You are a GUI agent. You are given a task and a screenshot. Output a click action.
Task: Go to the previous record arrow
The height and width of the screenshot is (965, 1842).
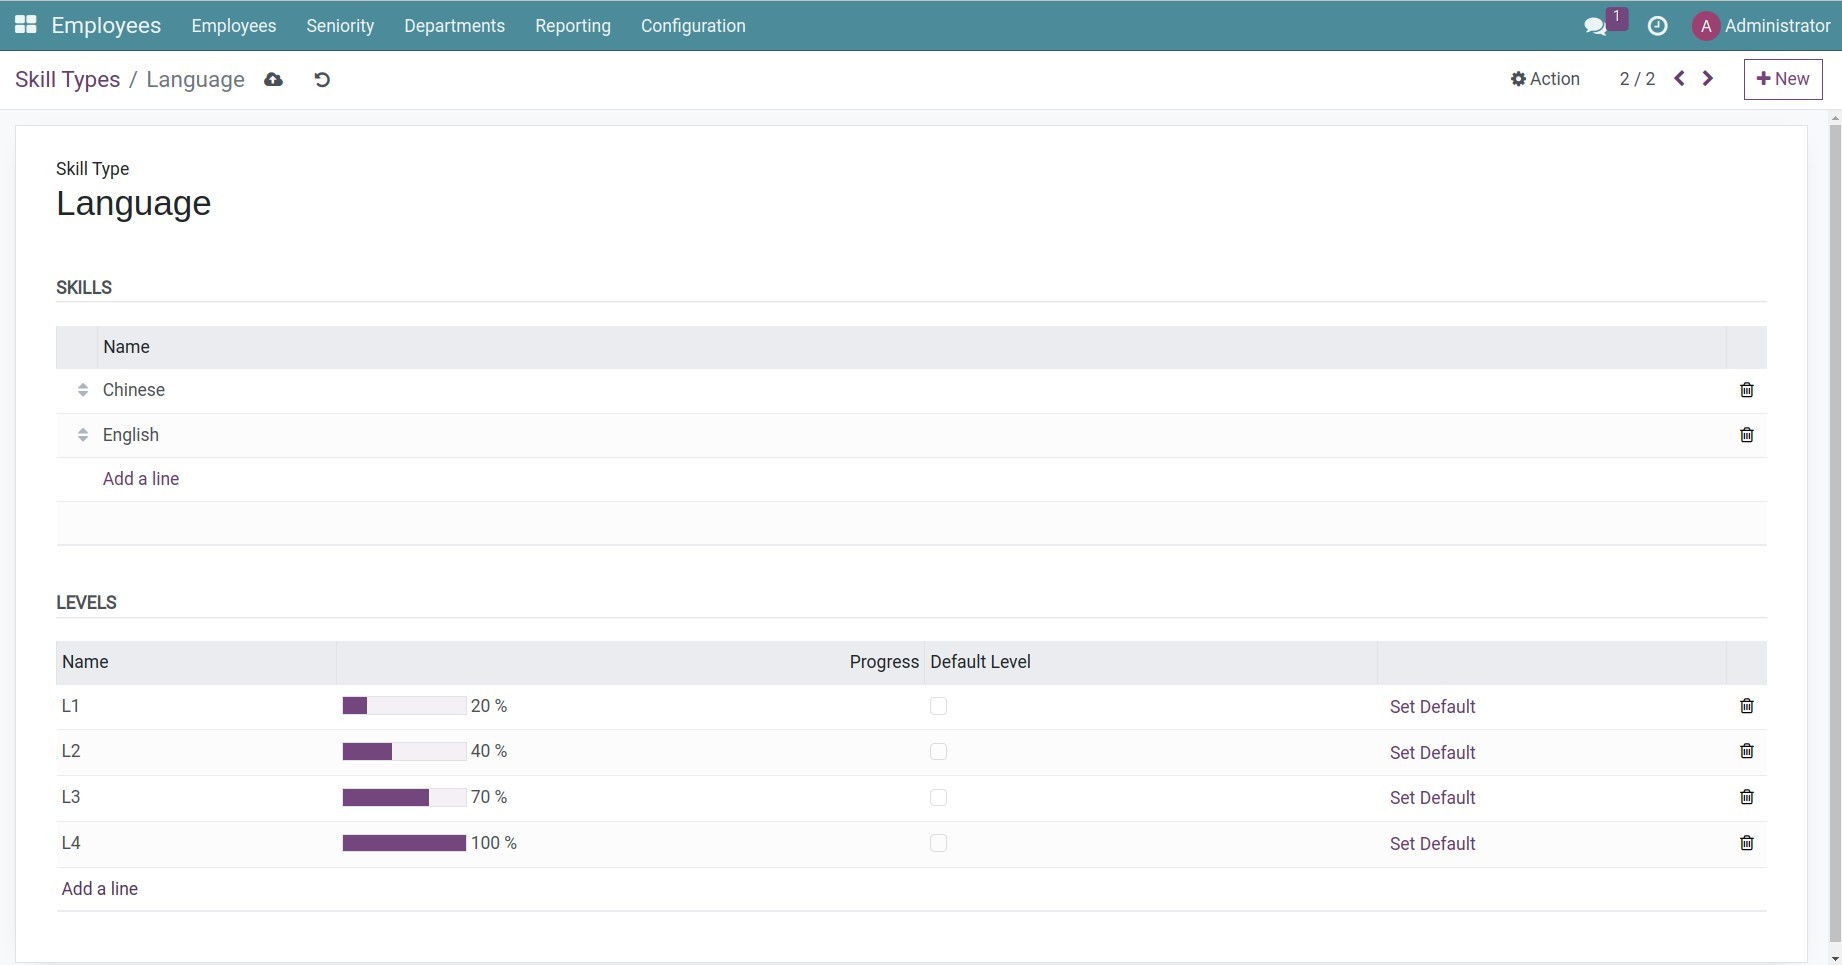coord(1680,79)
